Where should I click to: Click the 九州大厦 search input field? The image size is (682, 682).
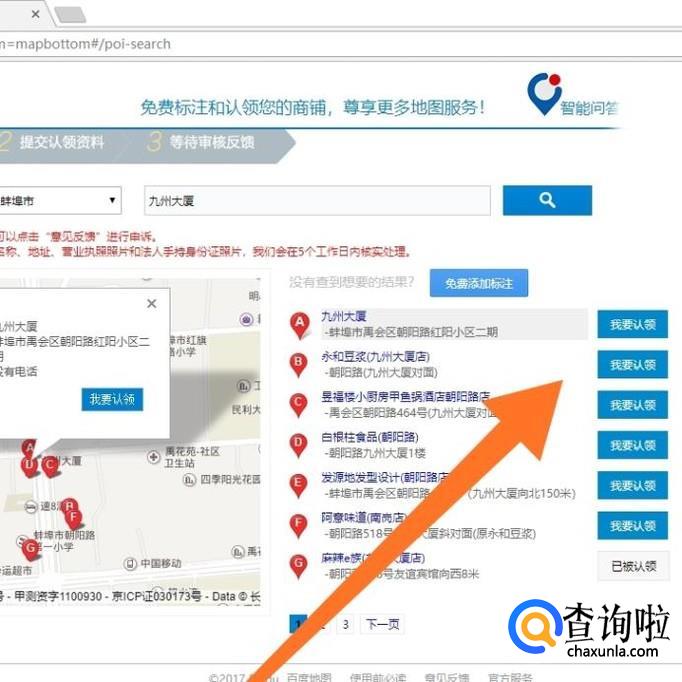coord(317,201)
